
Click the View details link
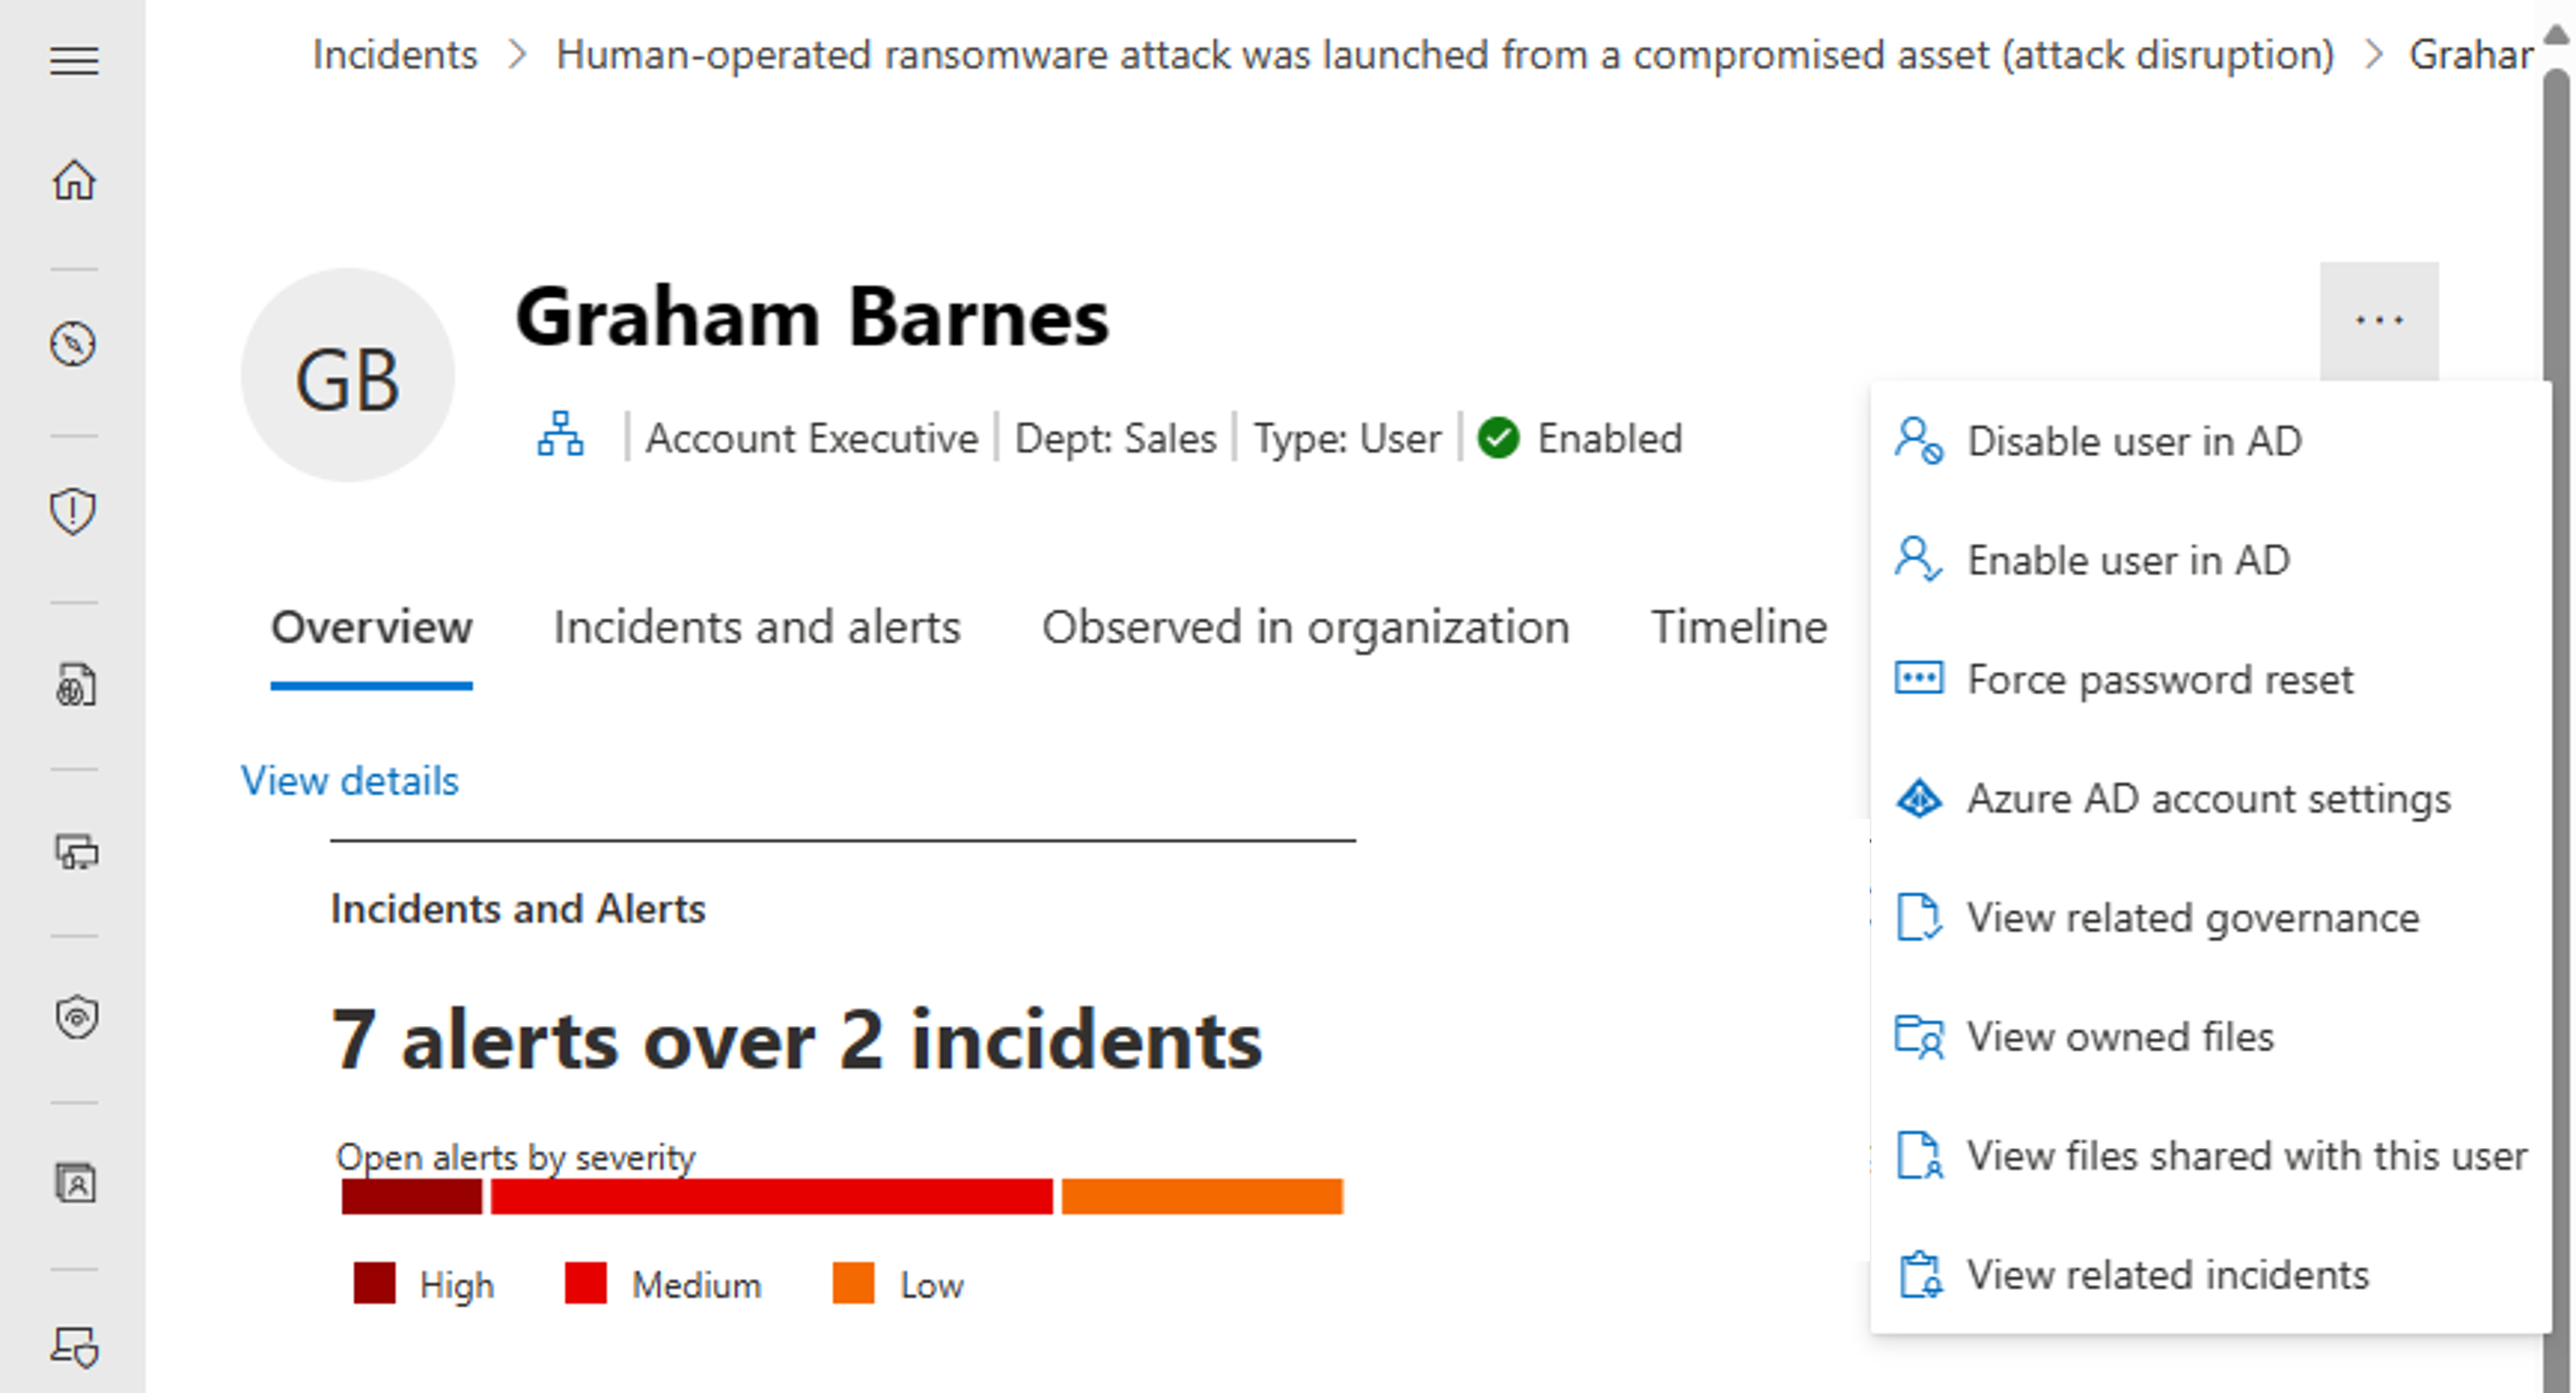click(350, 779)
